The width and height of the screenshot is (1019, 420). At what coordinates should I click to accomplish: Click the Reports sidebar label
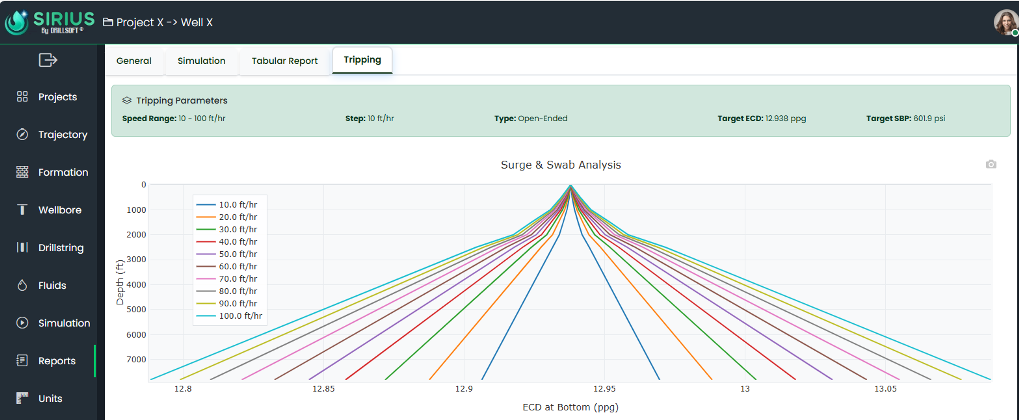(57, 361)
